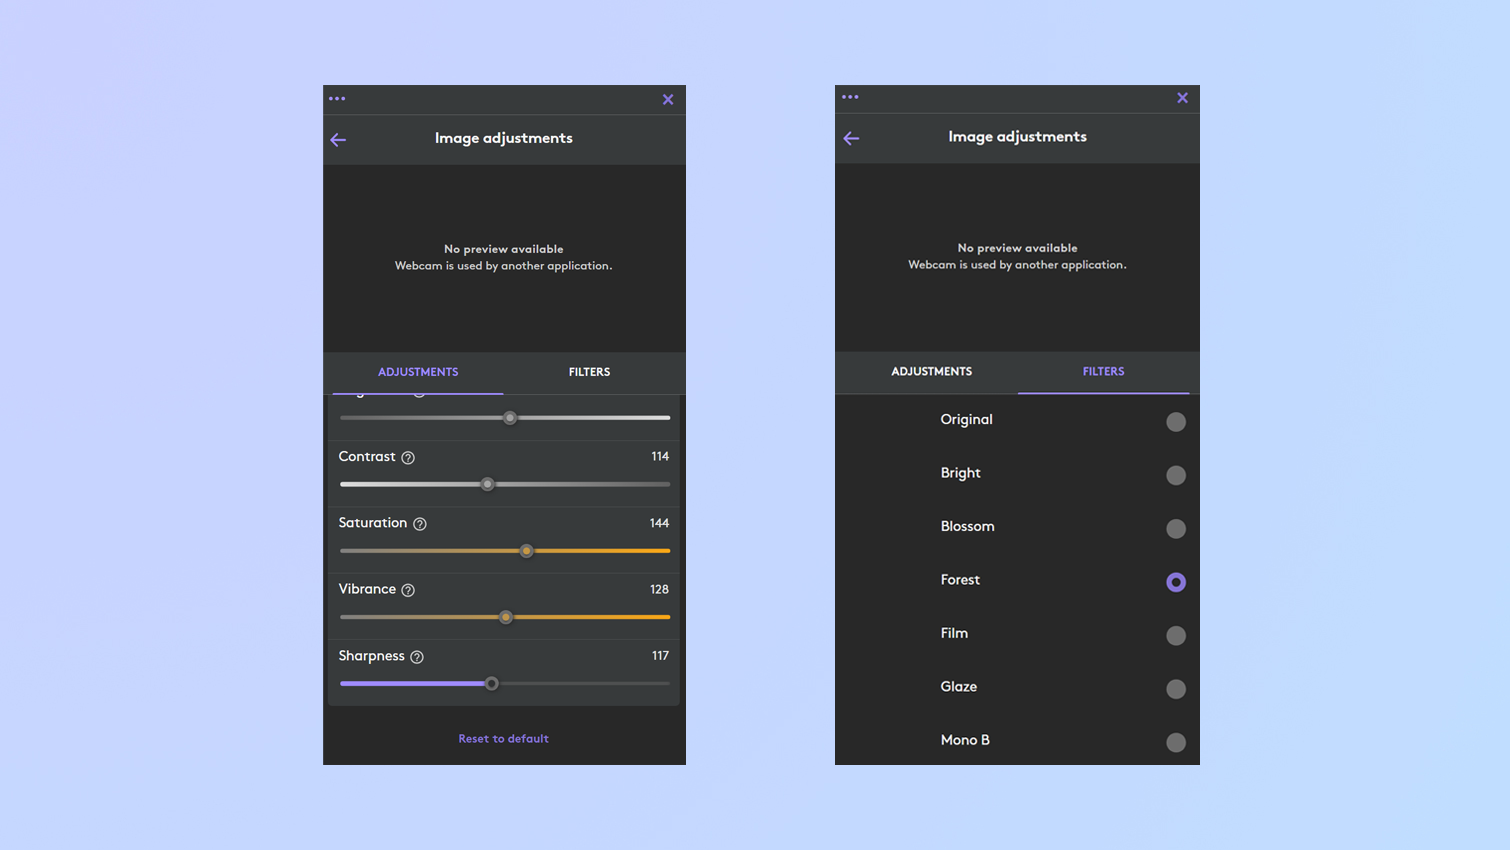Screen dimensions: 1510x850
Task: Click the Vibrance label text
Action: point(367,589)
